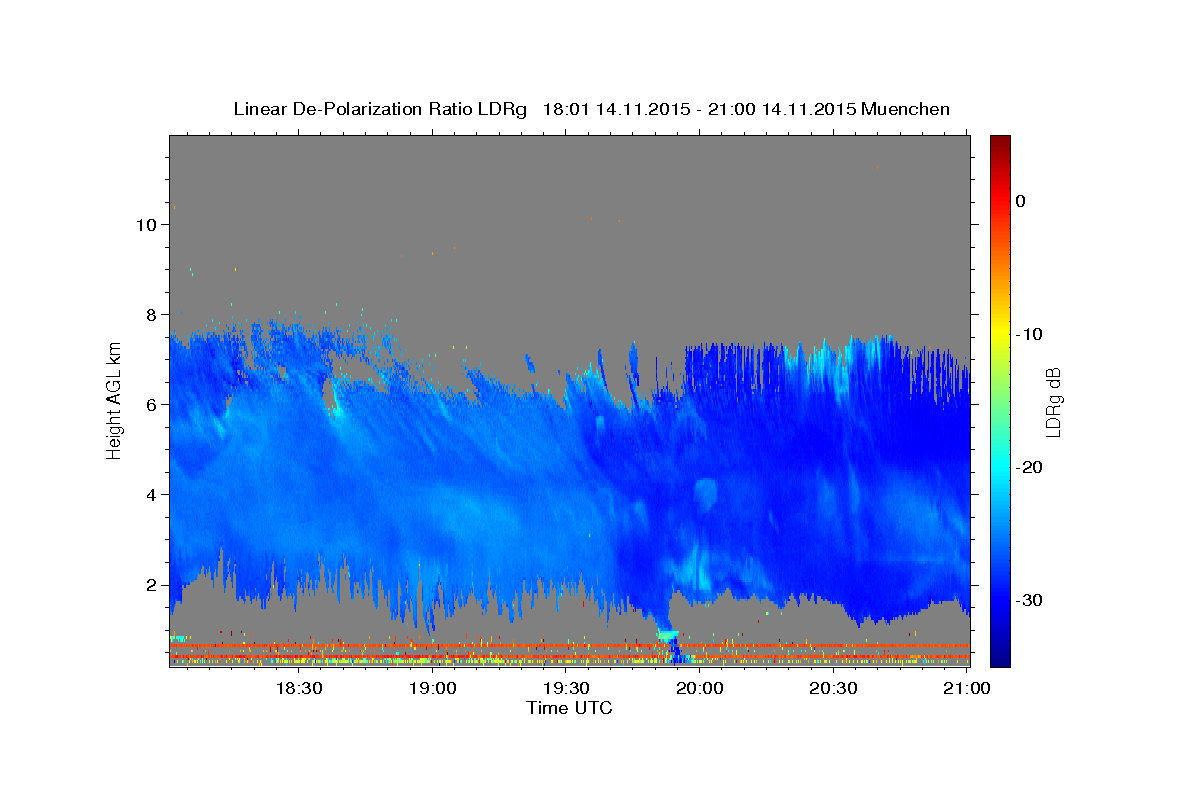
Task: Click the 19:30 time tick label
Action: click(x=566, y=689)
